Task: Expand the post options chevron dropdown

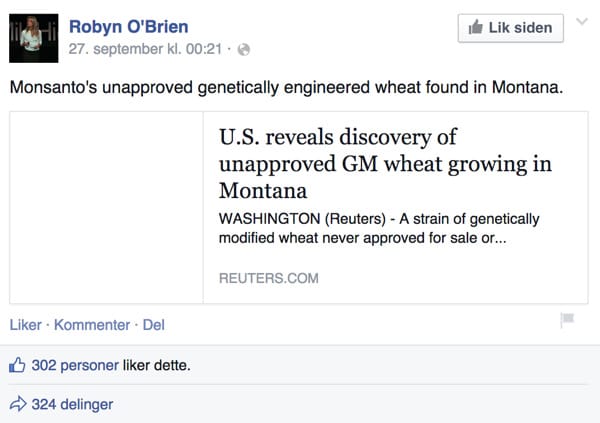Action: pyautogui.click(x=584, y=26)
